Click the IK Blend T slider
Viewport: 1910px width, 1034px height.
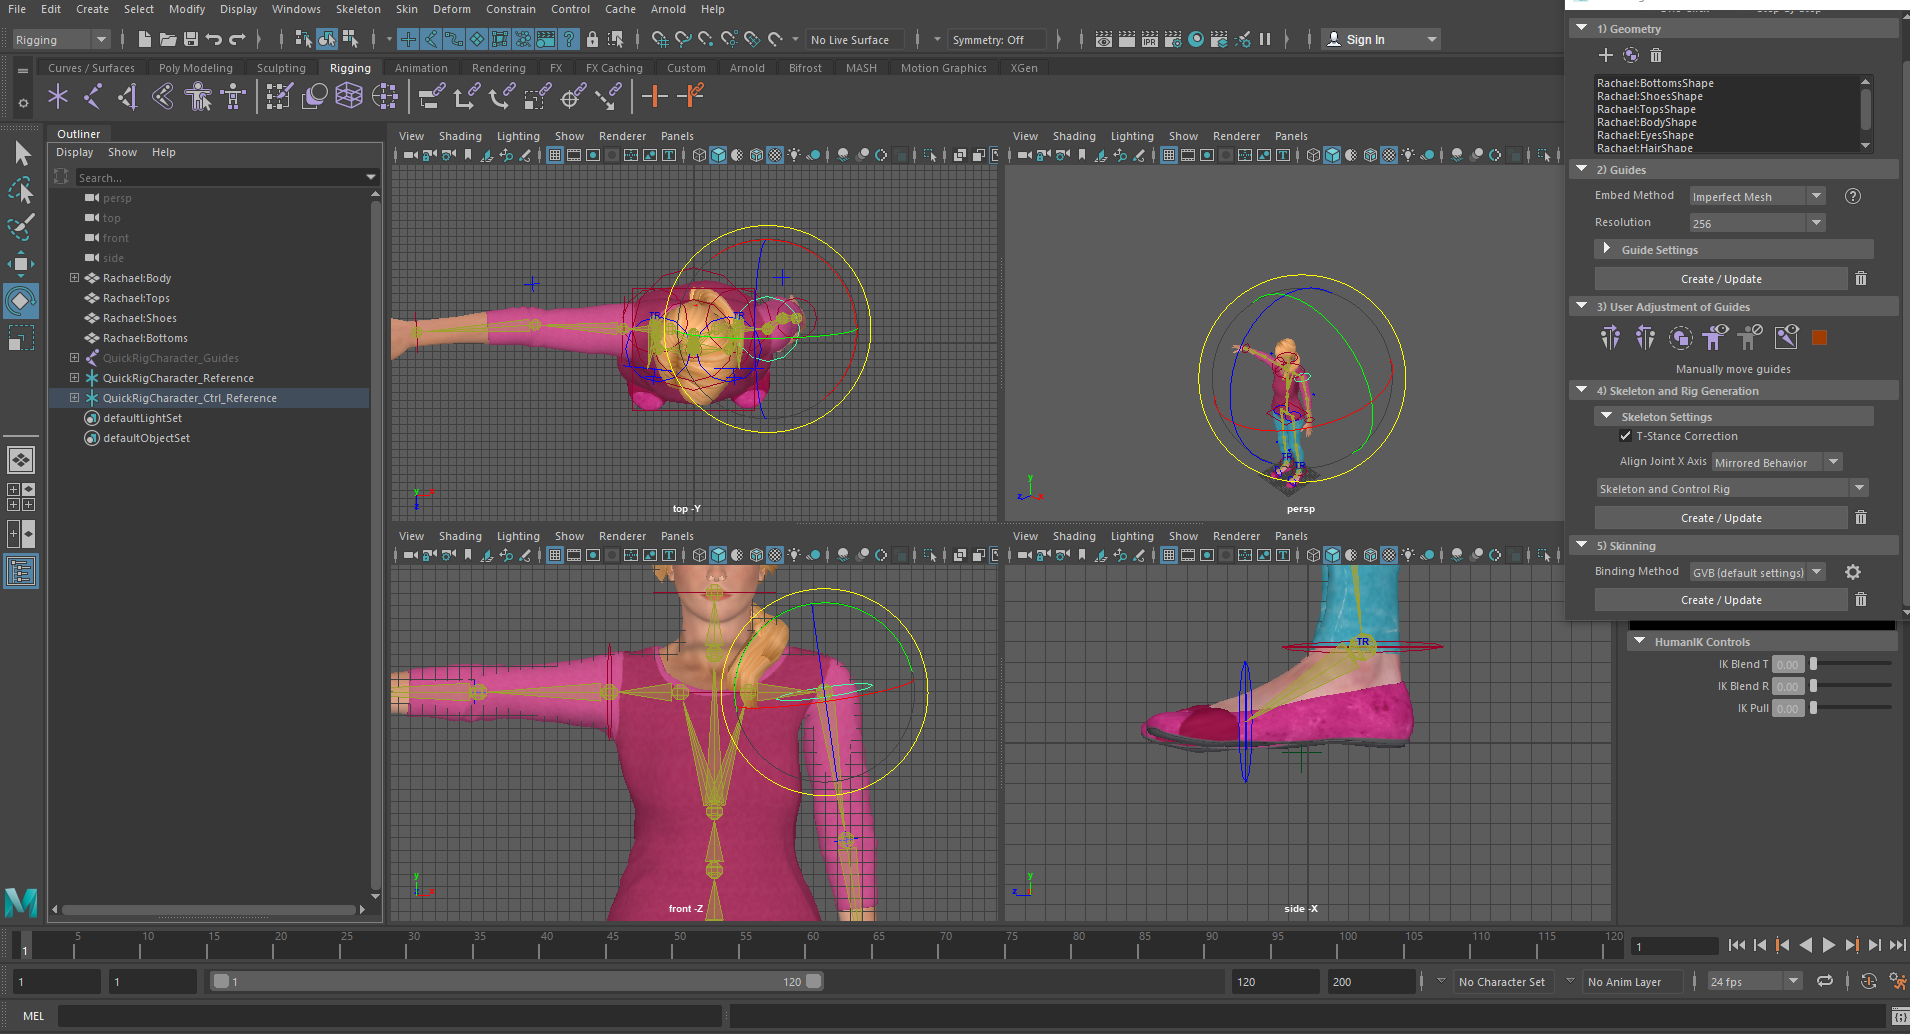pos(1813,664)
